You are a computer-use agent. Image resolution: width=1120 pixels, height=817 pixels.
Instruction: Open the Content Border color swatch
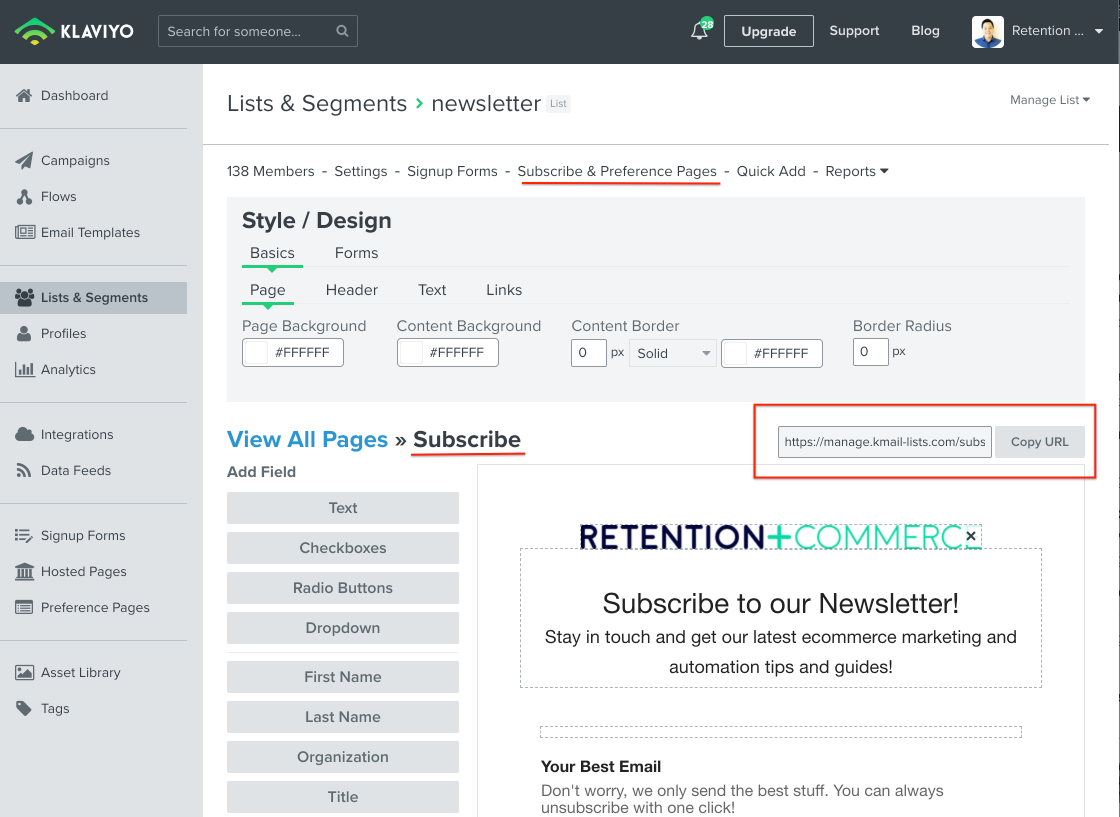735,353
